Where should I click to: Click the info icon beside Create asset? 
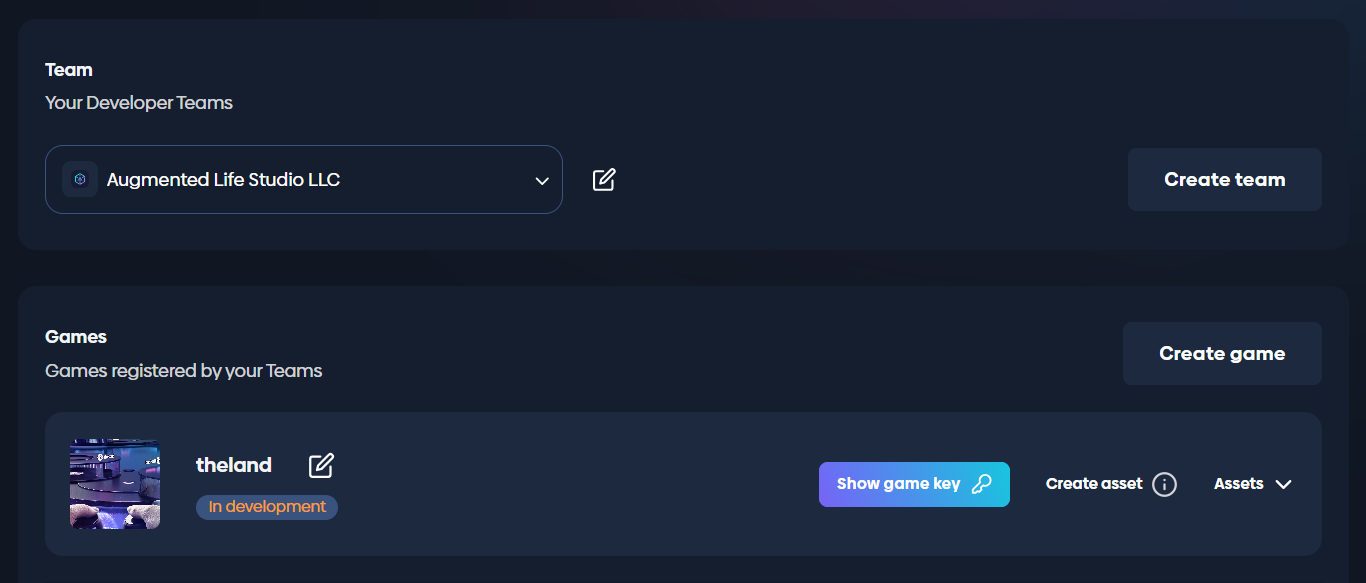point(1164,484)
